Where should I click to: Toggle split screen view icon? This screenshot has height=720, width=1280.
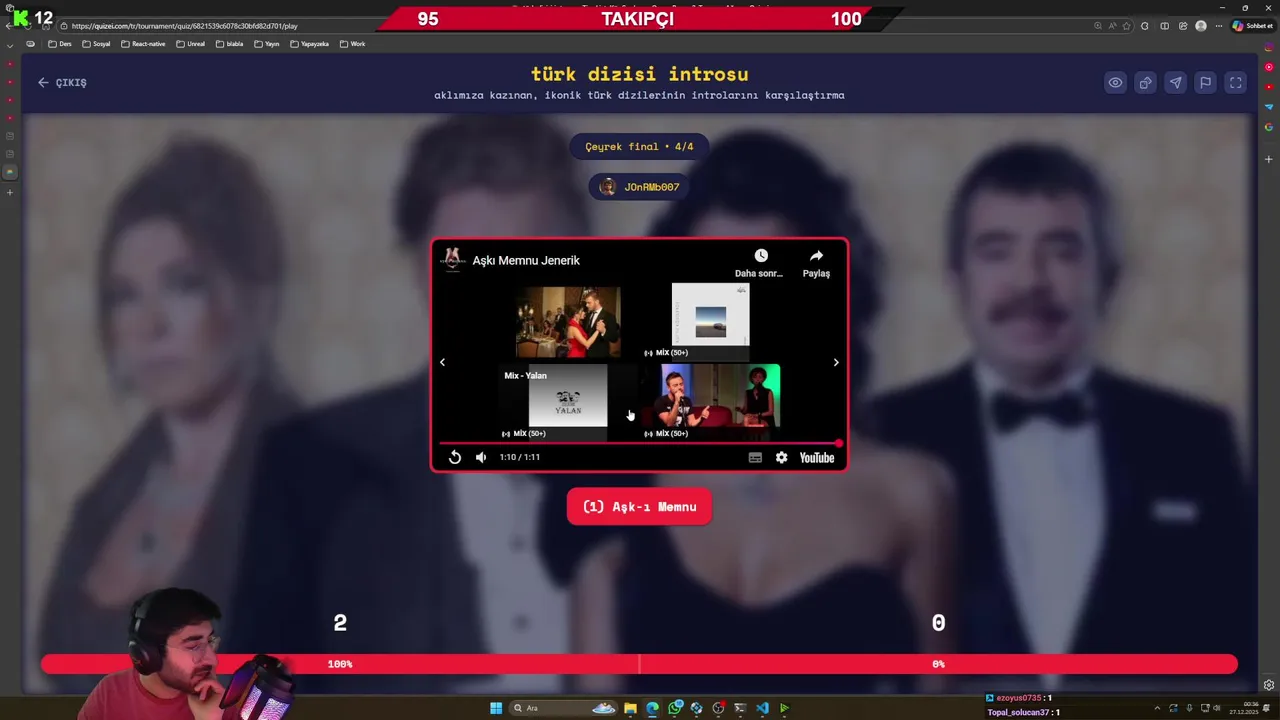pos(1164,26)
